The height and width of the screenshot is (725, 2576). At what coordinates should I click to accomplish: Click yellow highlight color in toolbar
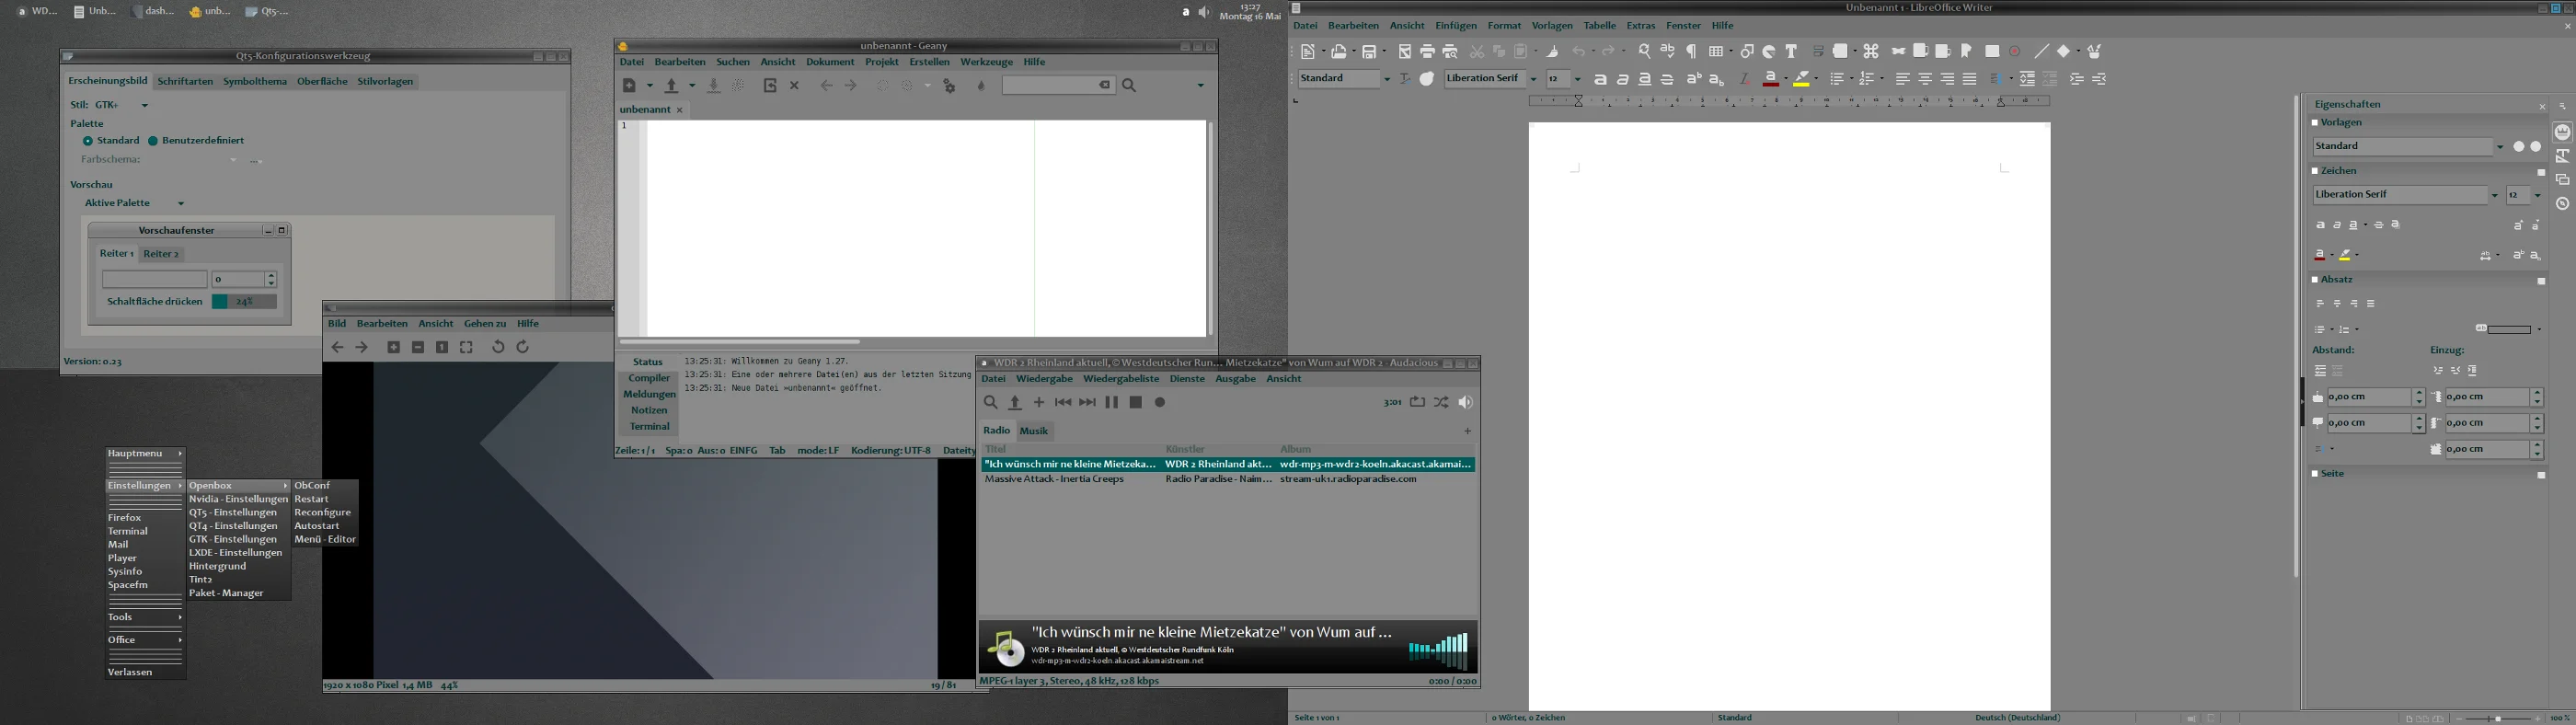[x=1801, y=79]
